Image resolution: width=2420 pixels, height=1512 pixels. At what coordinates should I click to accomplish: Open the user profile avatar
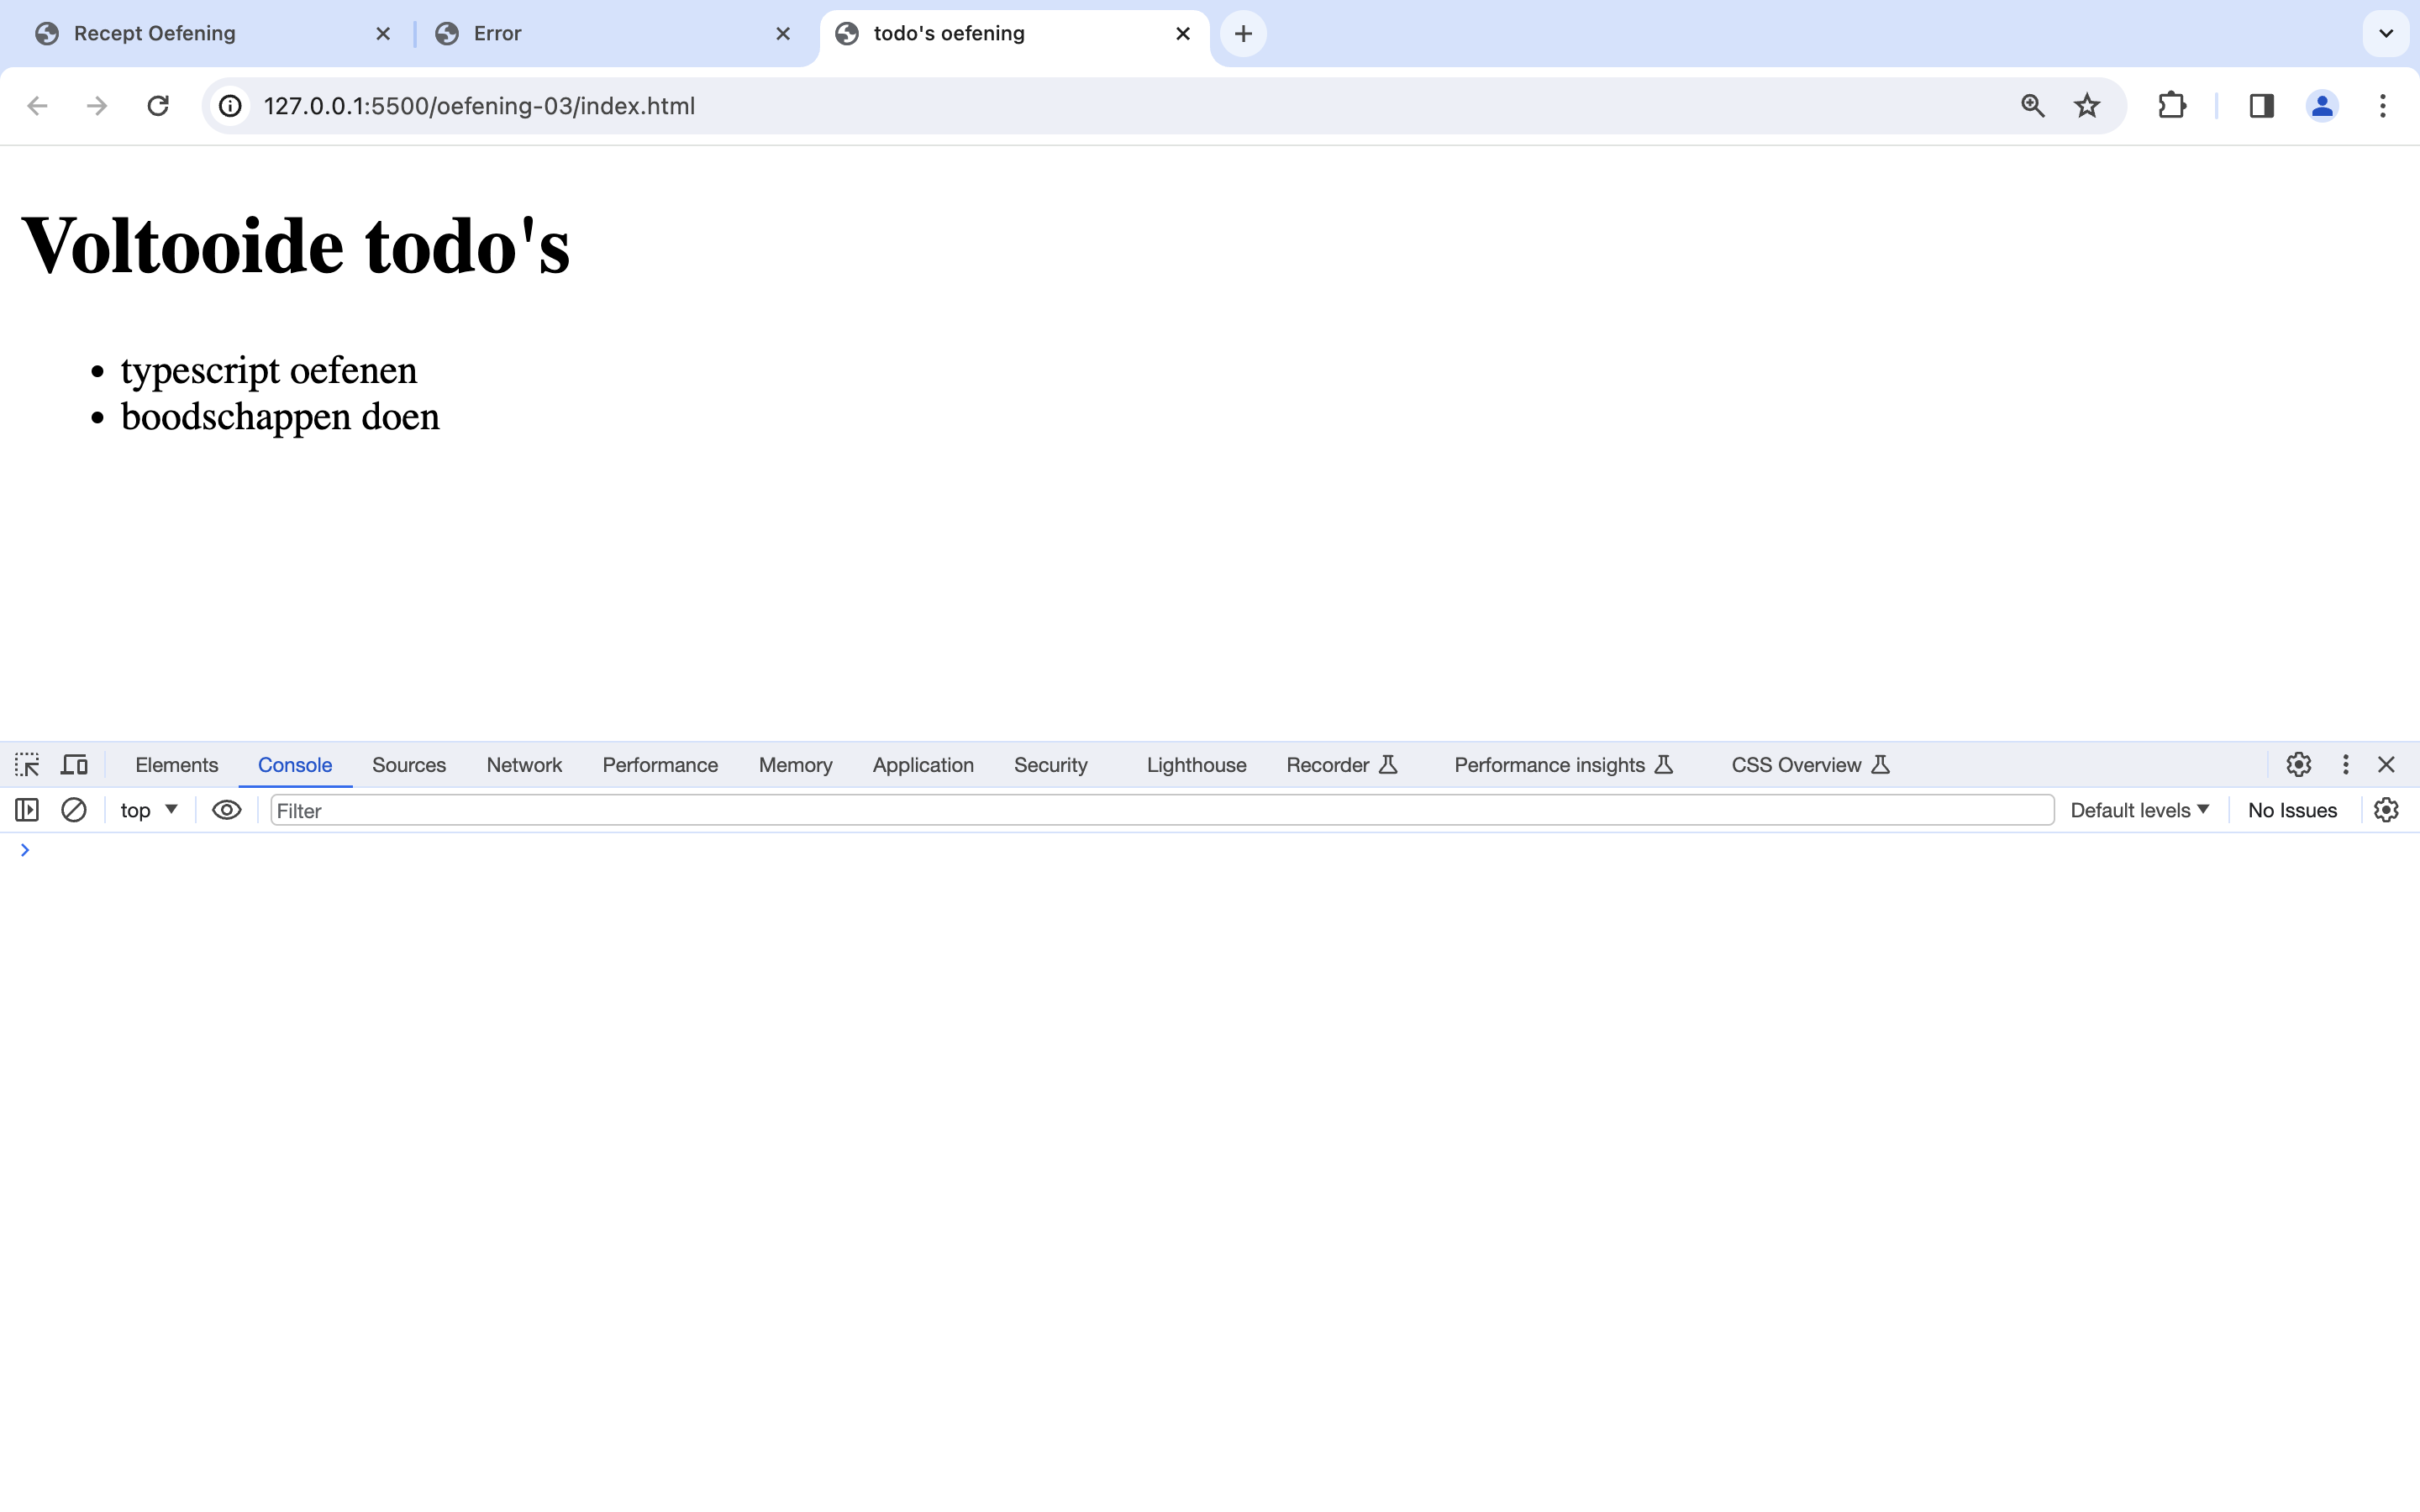pyautogui.click(x=2322, y=106)
